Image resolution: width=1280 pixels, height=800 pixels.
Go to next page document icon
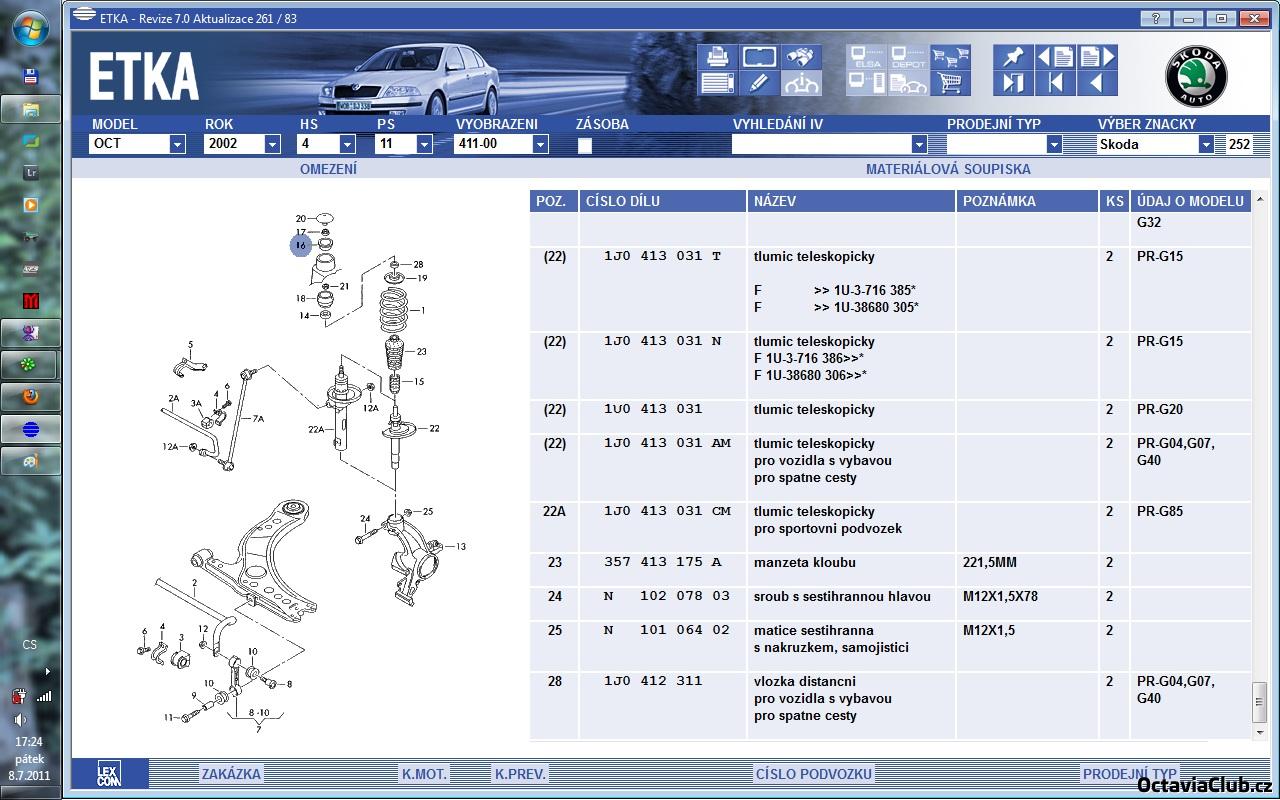pyautogui.click(x=1096, y=57)
